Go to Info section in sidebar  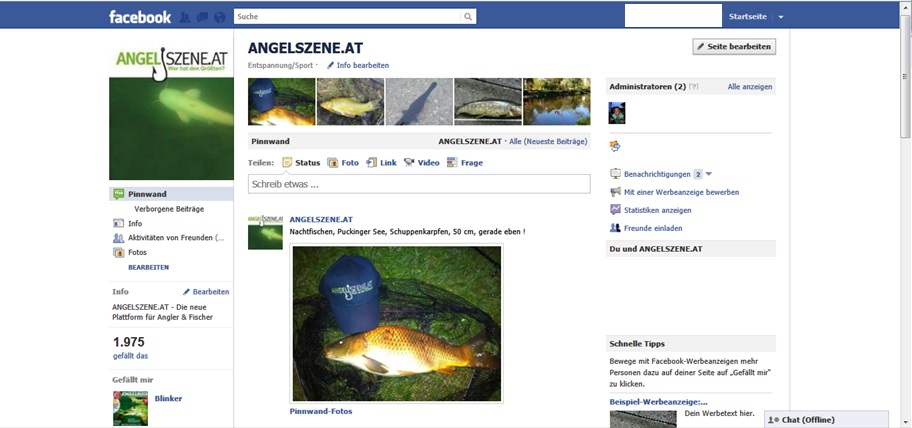click(x=135, y=224)
